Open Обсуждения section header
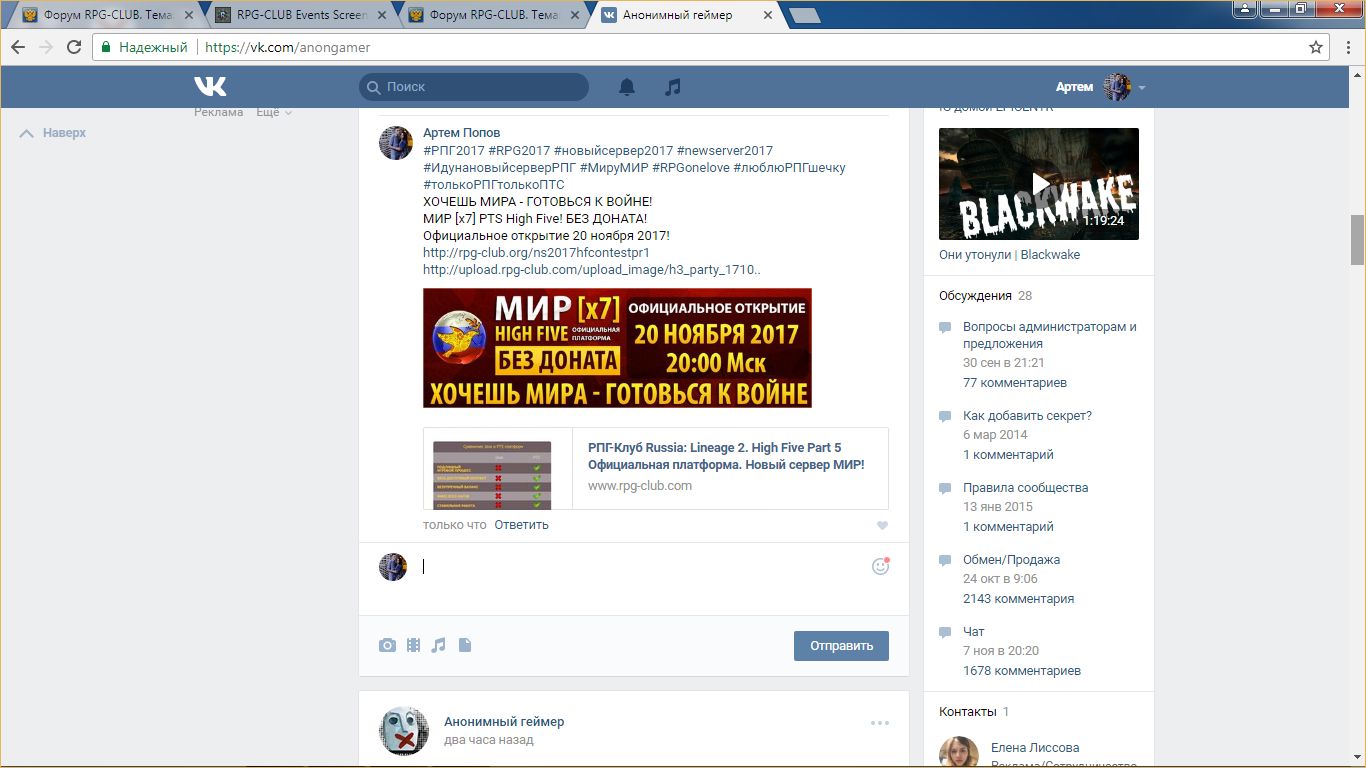 975,296
